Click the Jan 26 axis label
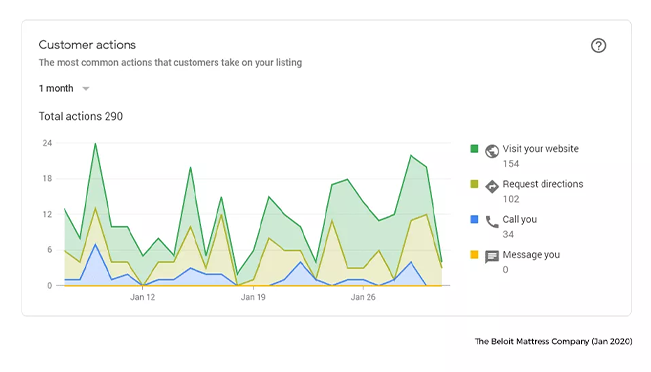This screenshot has height=372, width=651. point(363,297)
